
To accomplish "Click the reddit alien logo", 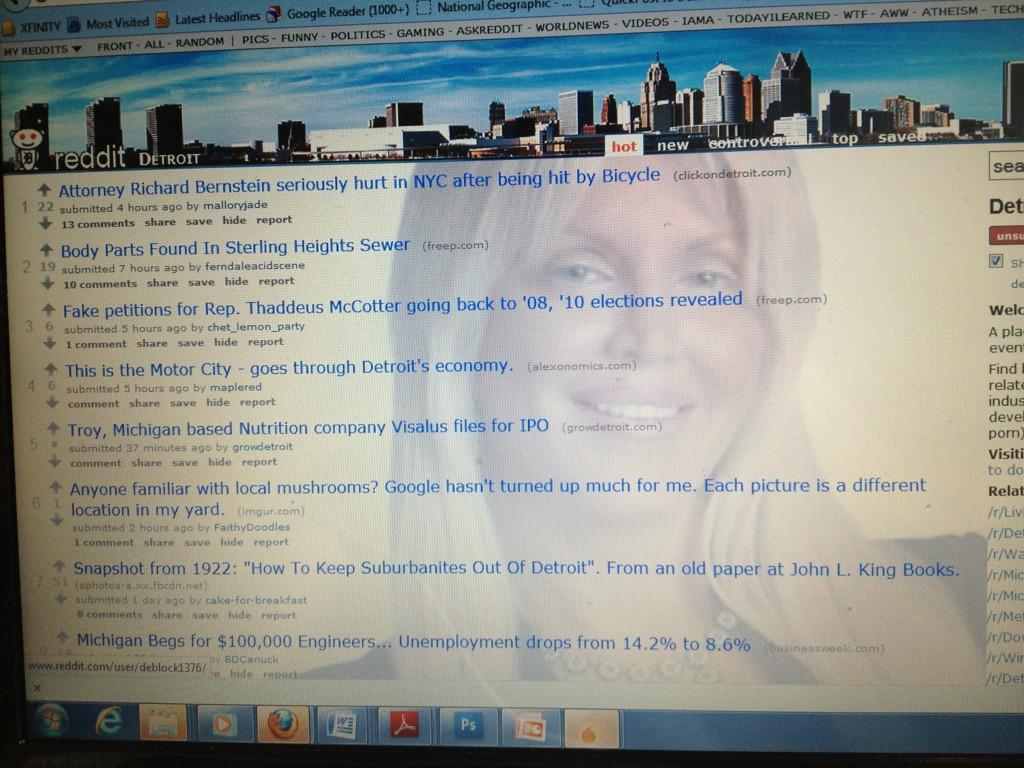I will tap(26, 149).
